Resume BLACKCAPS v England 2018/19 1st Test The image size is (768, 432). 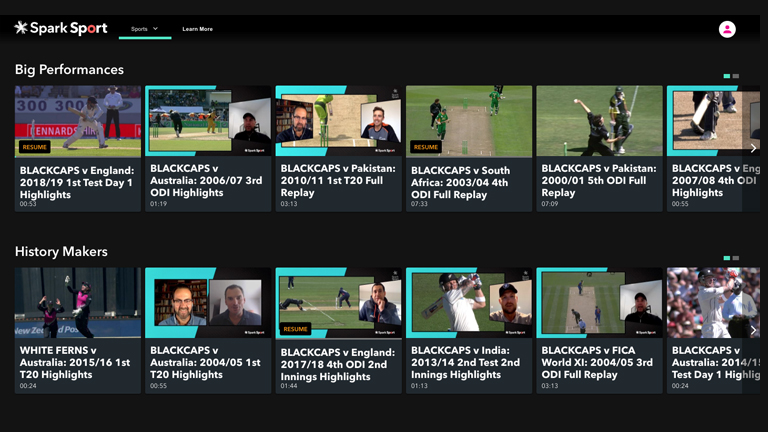34,147
